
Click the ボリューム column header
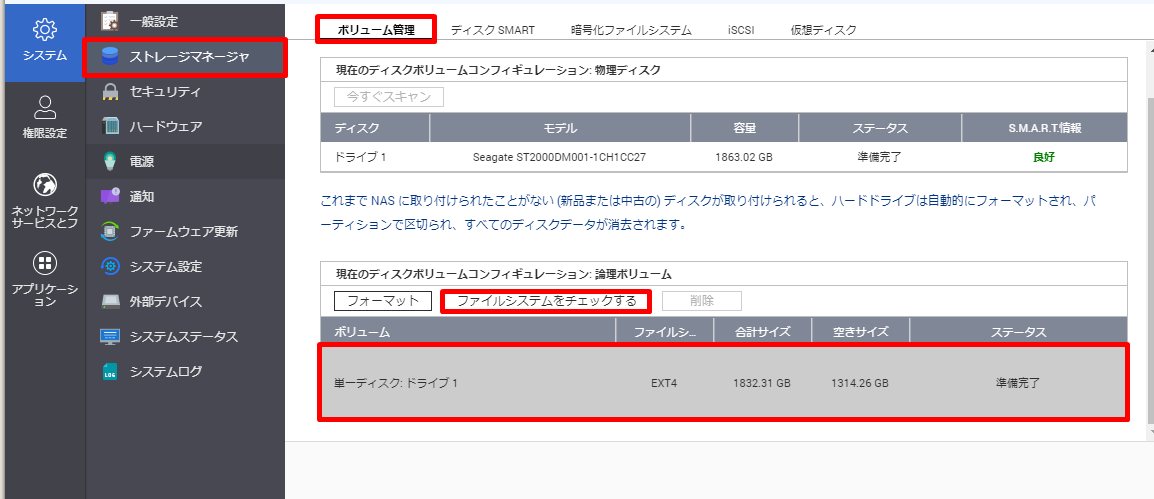(x=467, y=332)
